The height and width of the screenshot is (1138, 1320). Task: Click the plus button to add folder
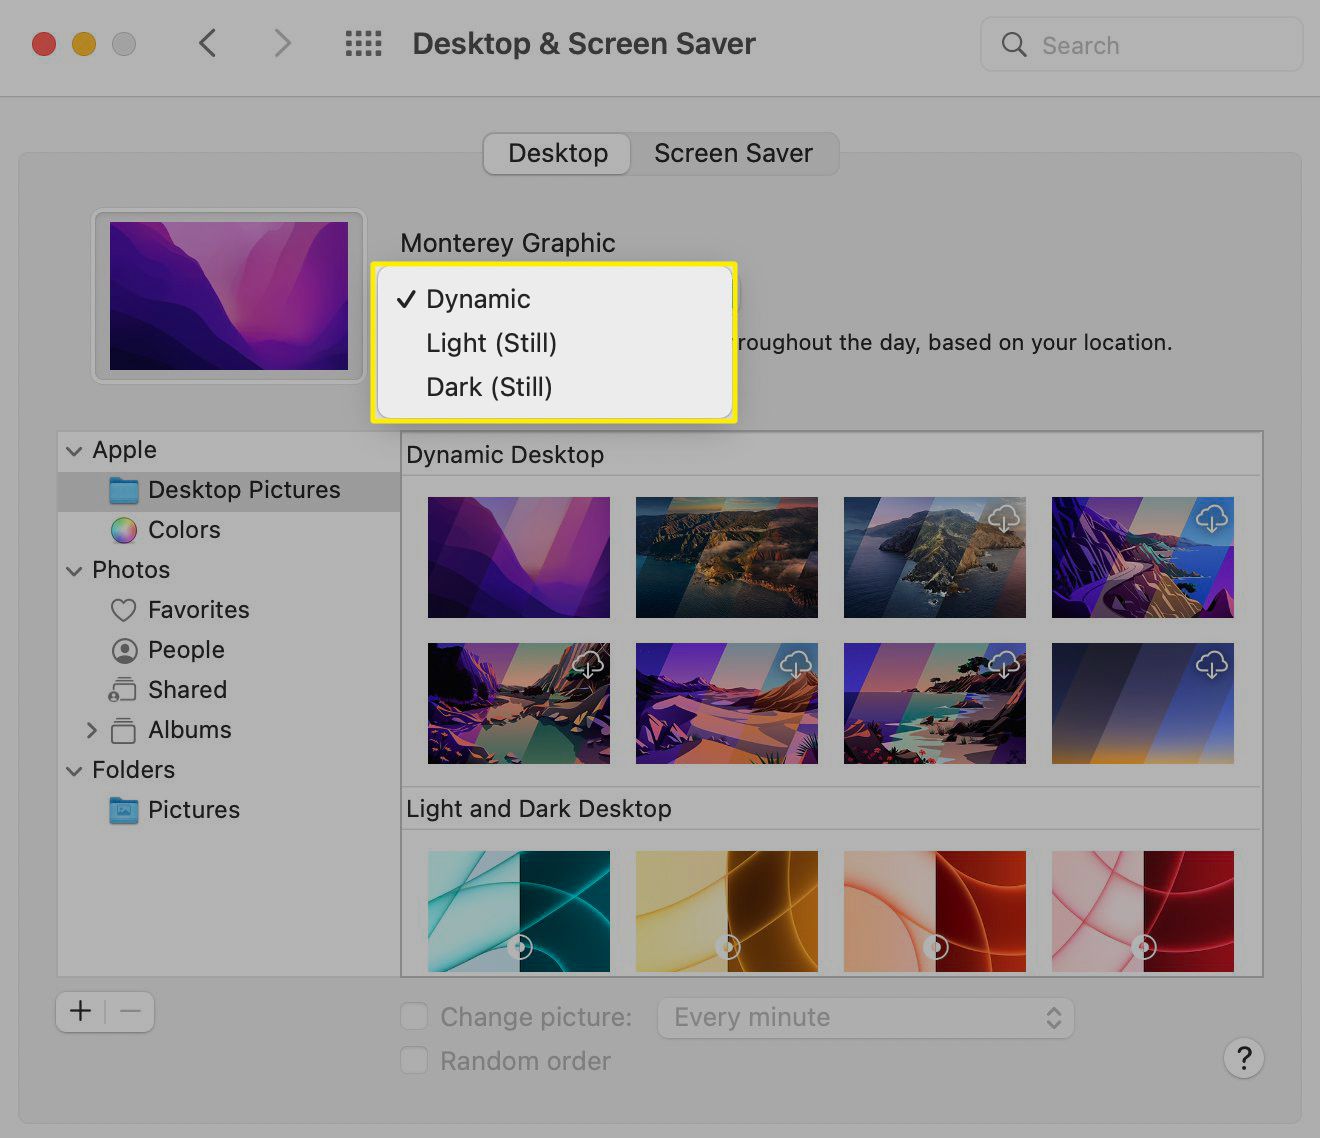[x=81, y=1012]
